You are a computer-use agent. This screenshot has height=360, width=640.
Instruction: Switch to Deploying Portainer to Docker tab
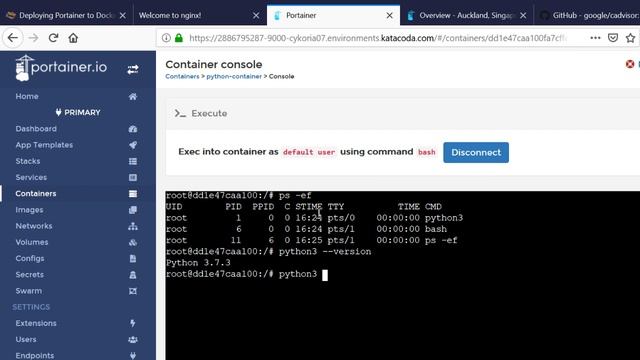[65, 16]
